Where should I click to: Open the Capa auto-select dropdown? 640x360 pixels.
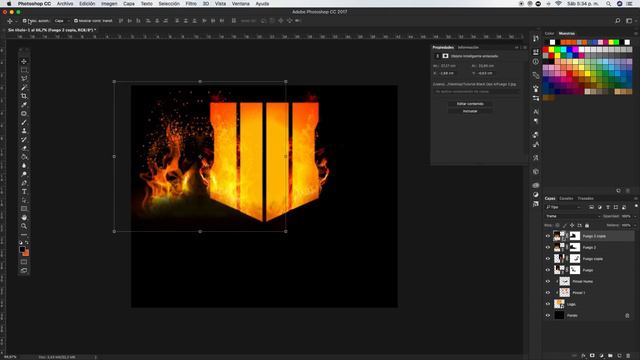point(62,21)
